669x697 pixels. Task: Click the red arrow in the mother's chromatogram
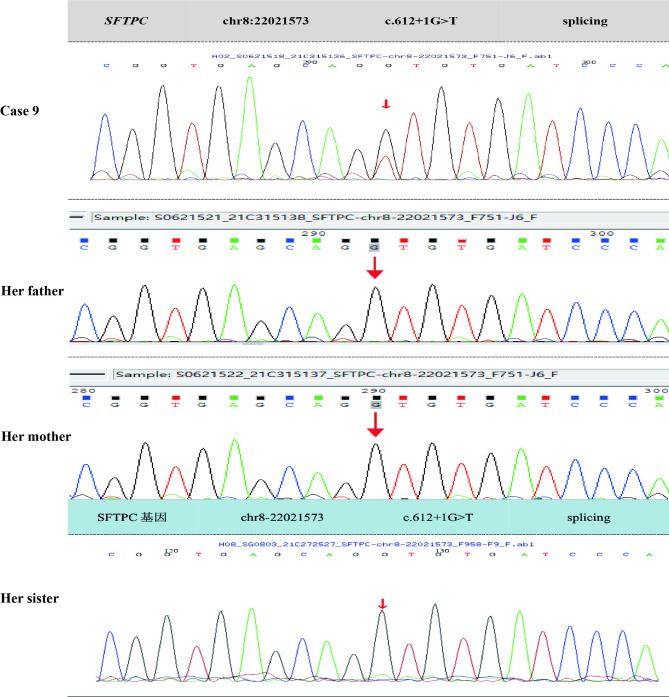pos(374,423)
